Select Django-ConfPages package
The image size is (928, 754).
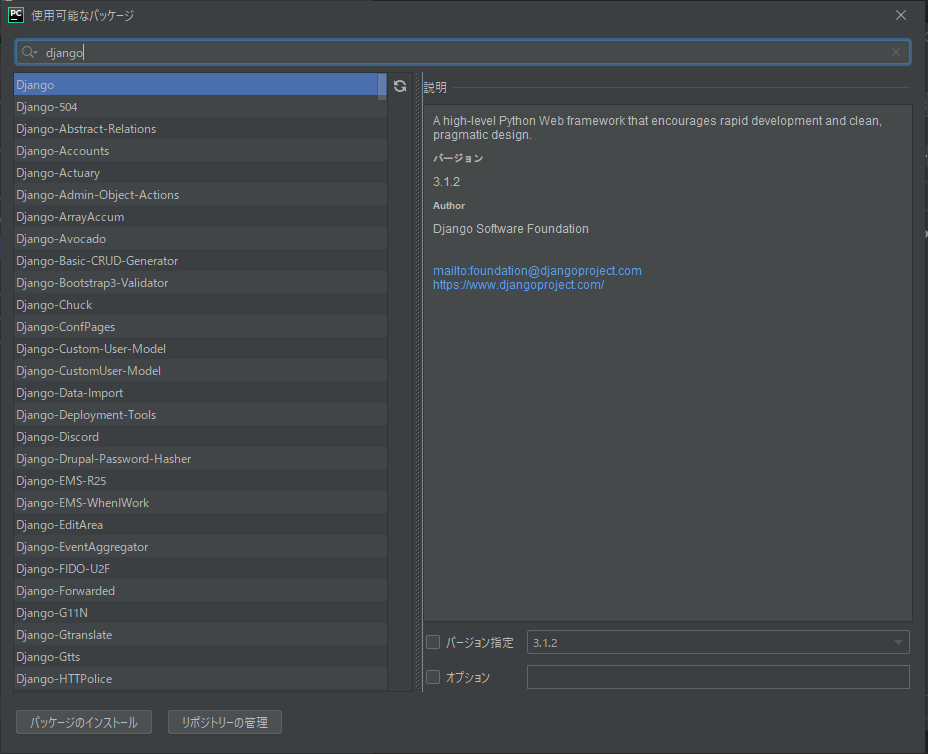(x=200, y=327)
